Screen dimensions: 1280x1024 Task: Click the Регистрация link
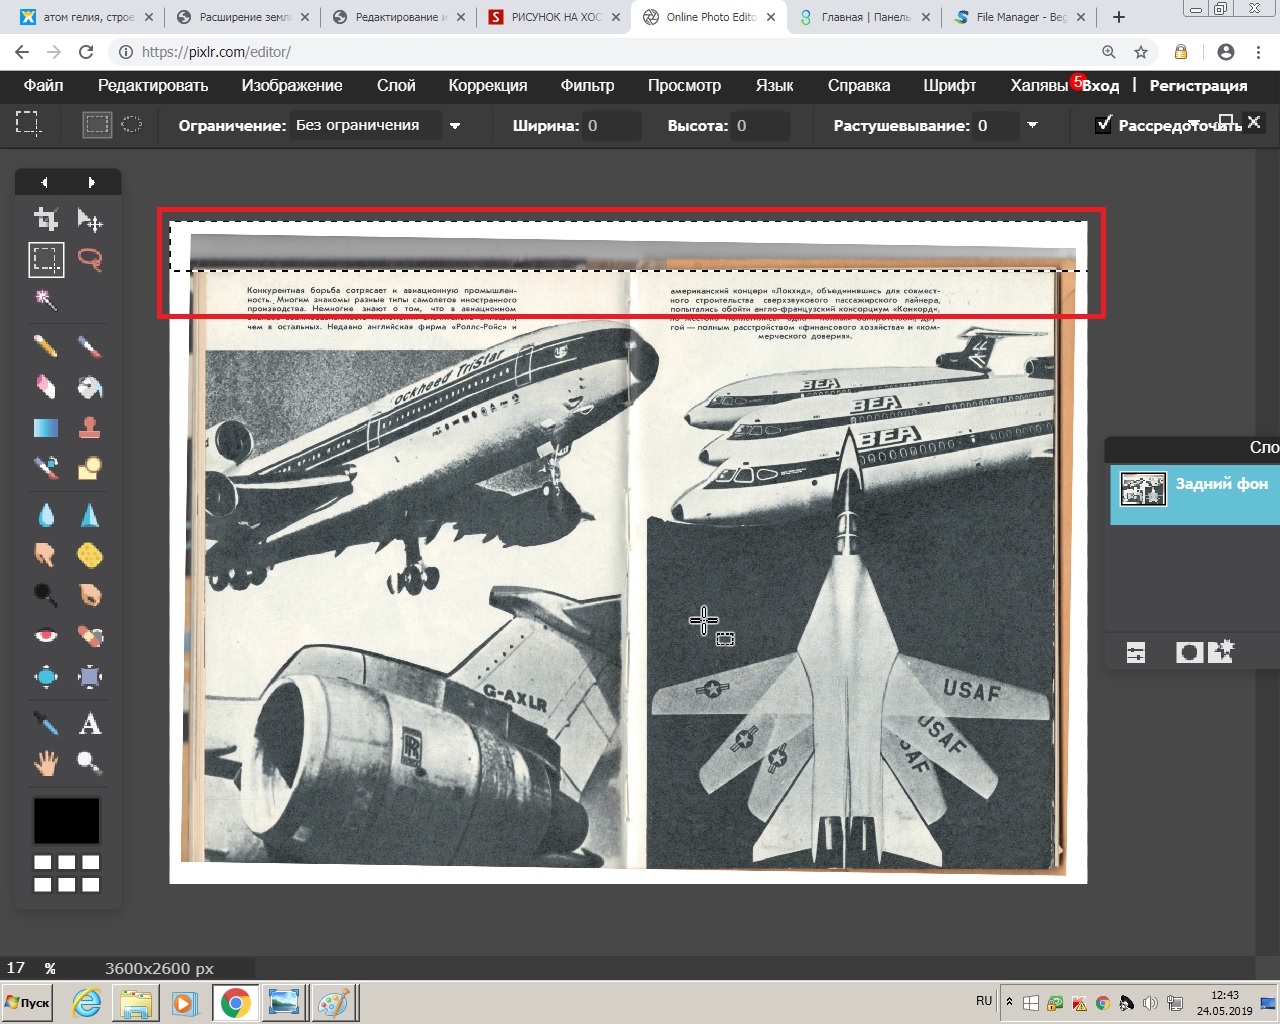tap(1198, 86)
